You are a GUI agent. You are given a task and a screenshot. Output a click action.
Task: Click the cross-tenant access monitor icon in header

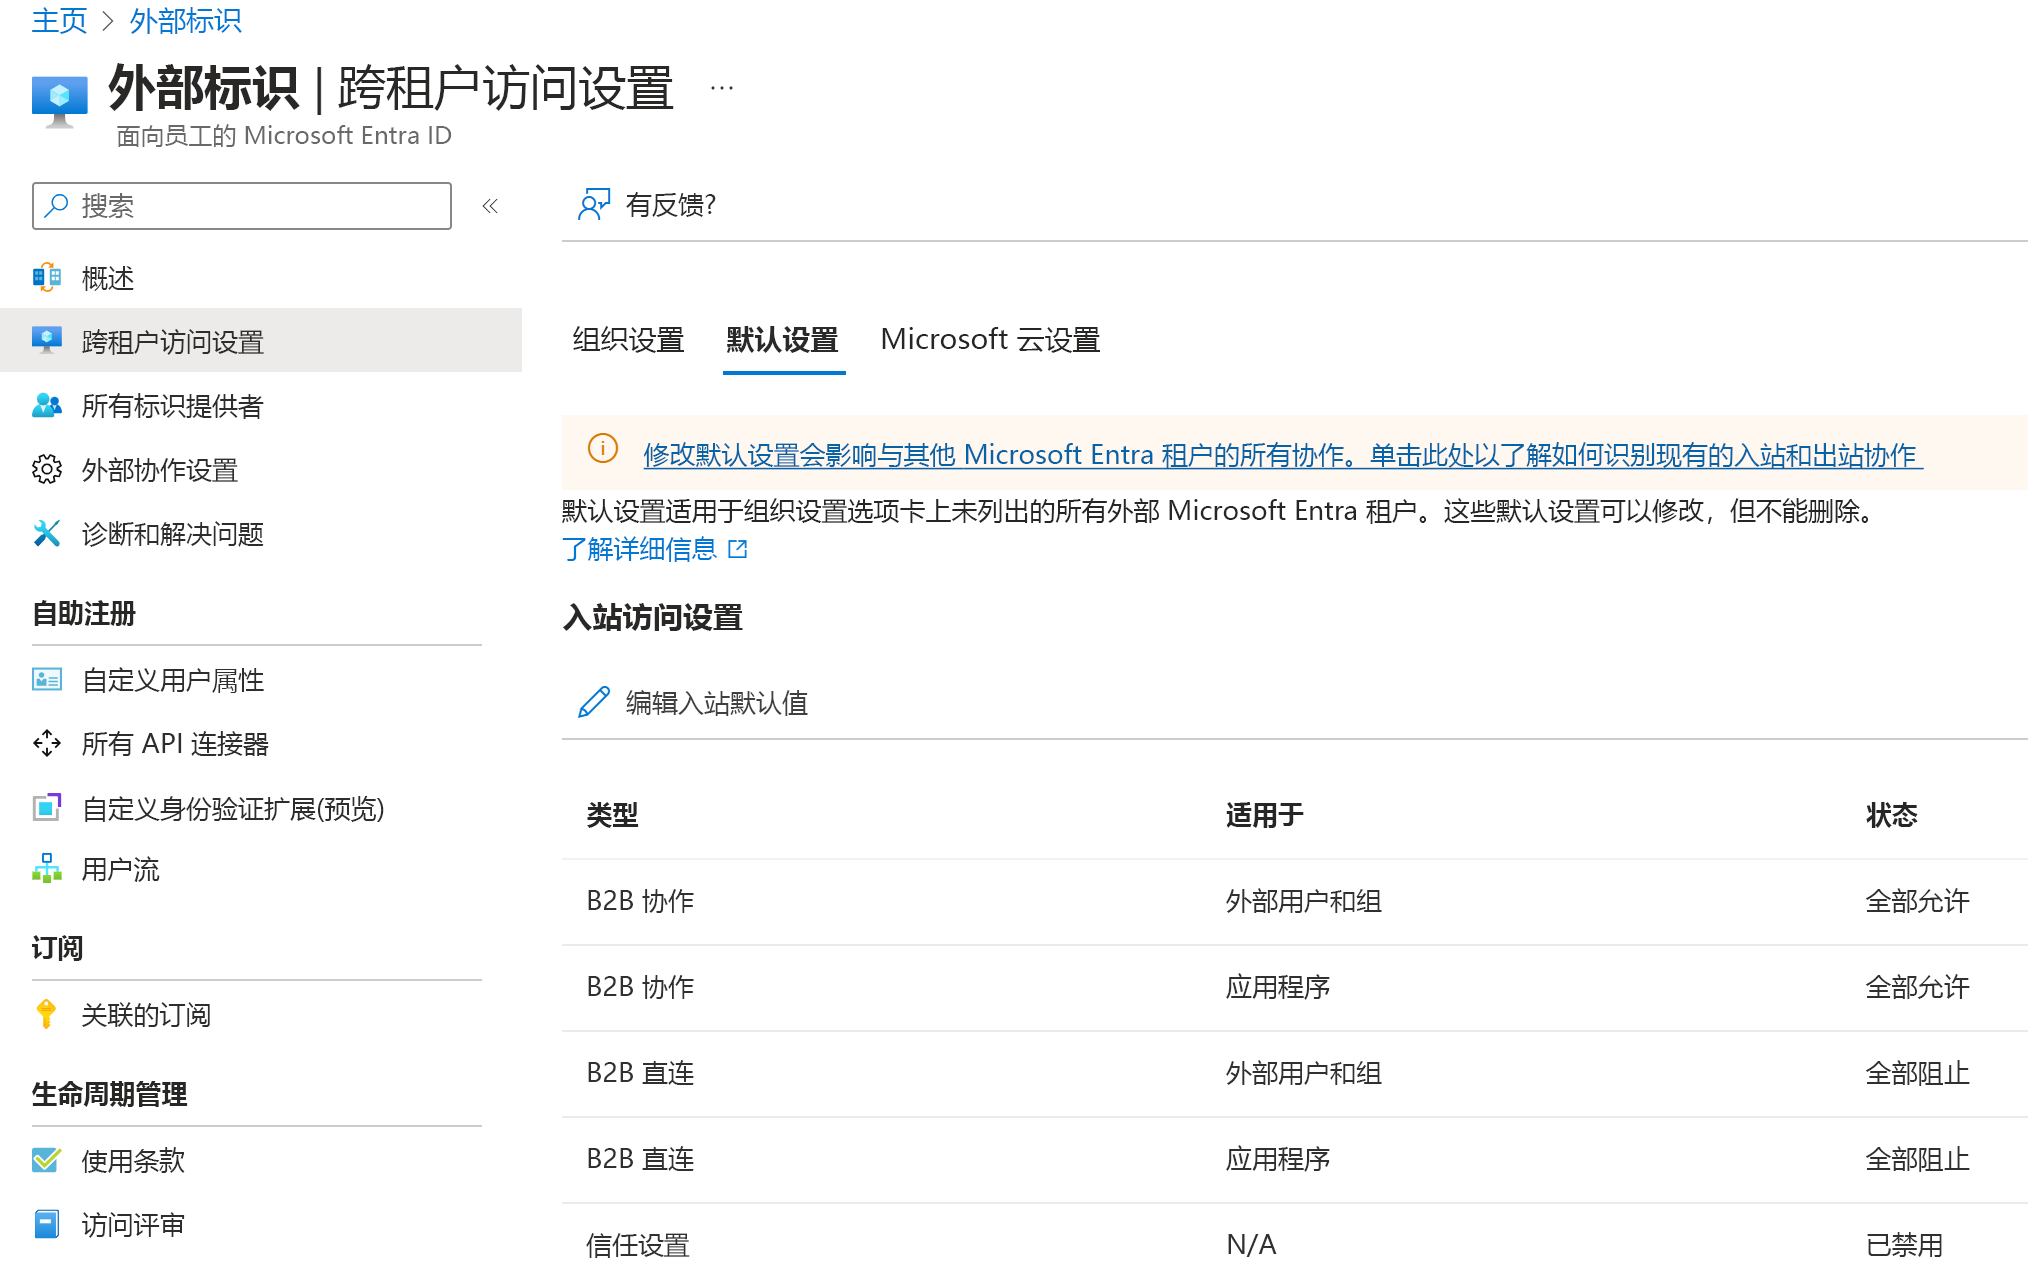[x=59, y=102]
